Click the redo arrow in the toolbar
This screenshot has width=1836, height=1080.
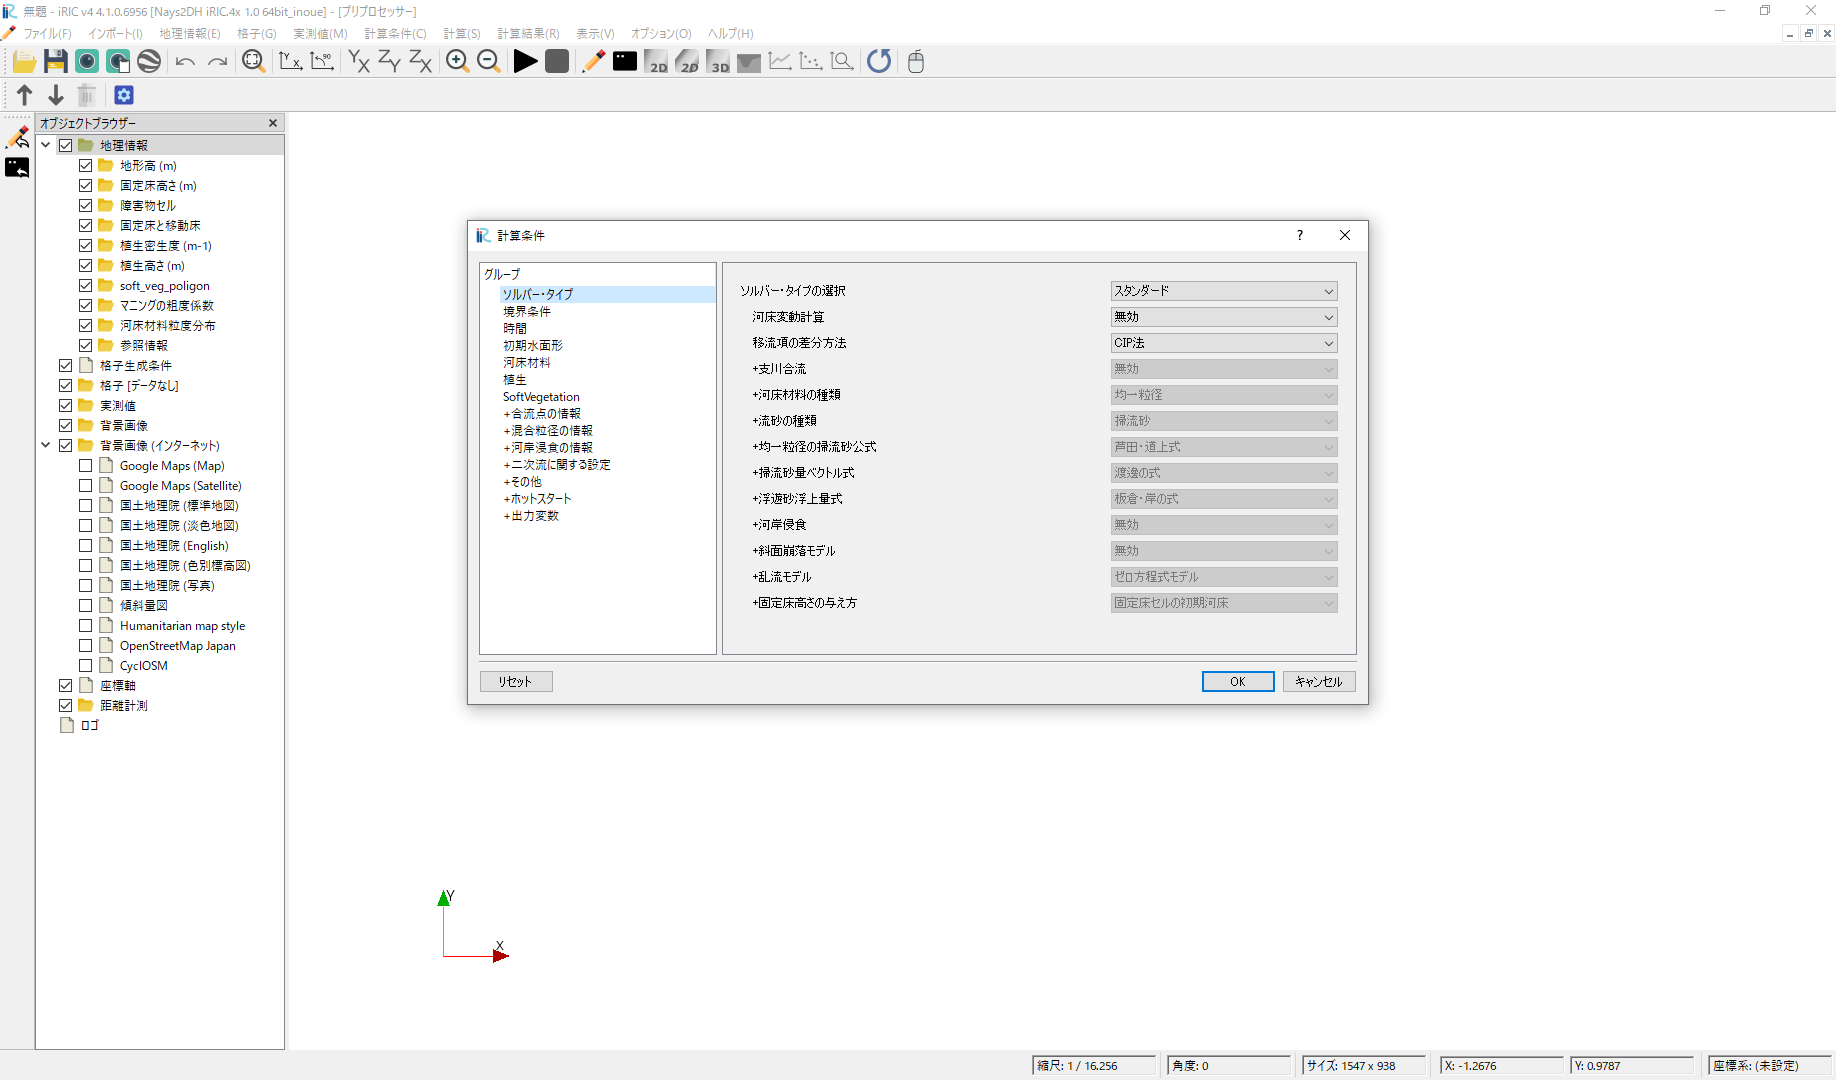pos(217,62)
